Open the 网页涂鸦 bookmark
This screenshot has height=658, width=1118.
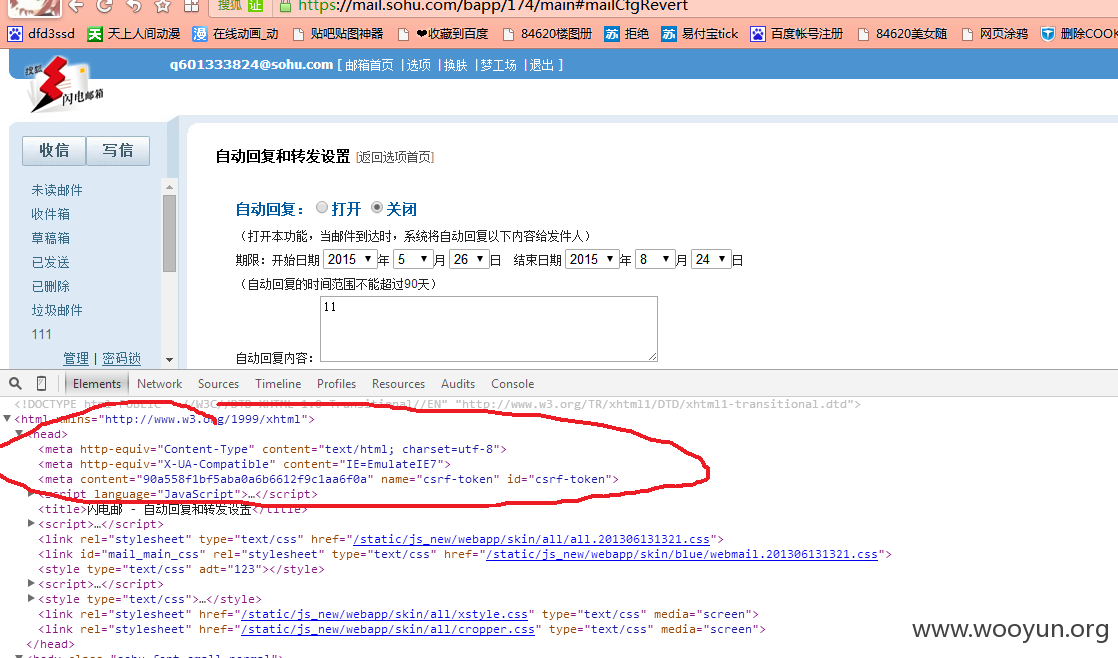tap(995, 34)
